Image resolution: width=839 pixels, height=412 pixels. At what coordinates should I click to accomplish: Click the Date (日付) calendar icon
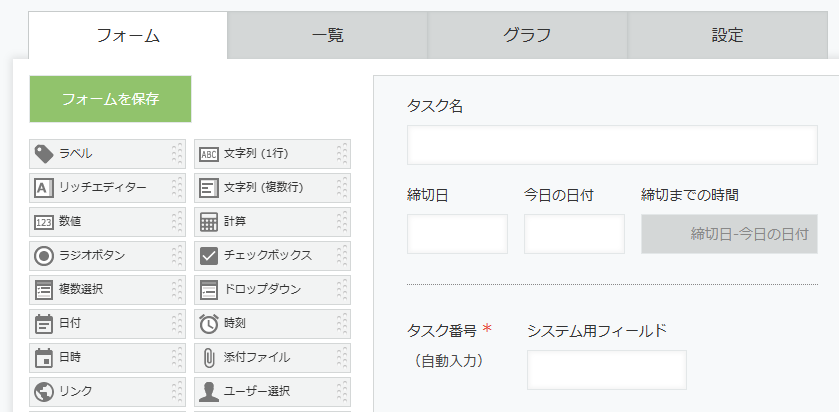tap(44, 324)
